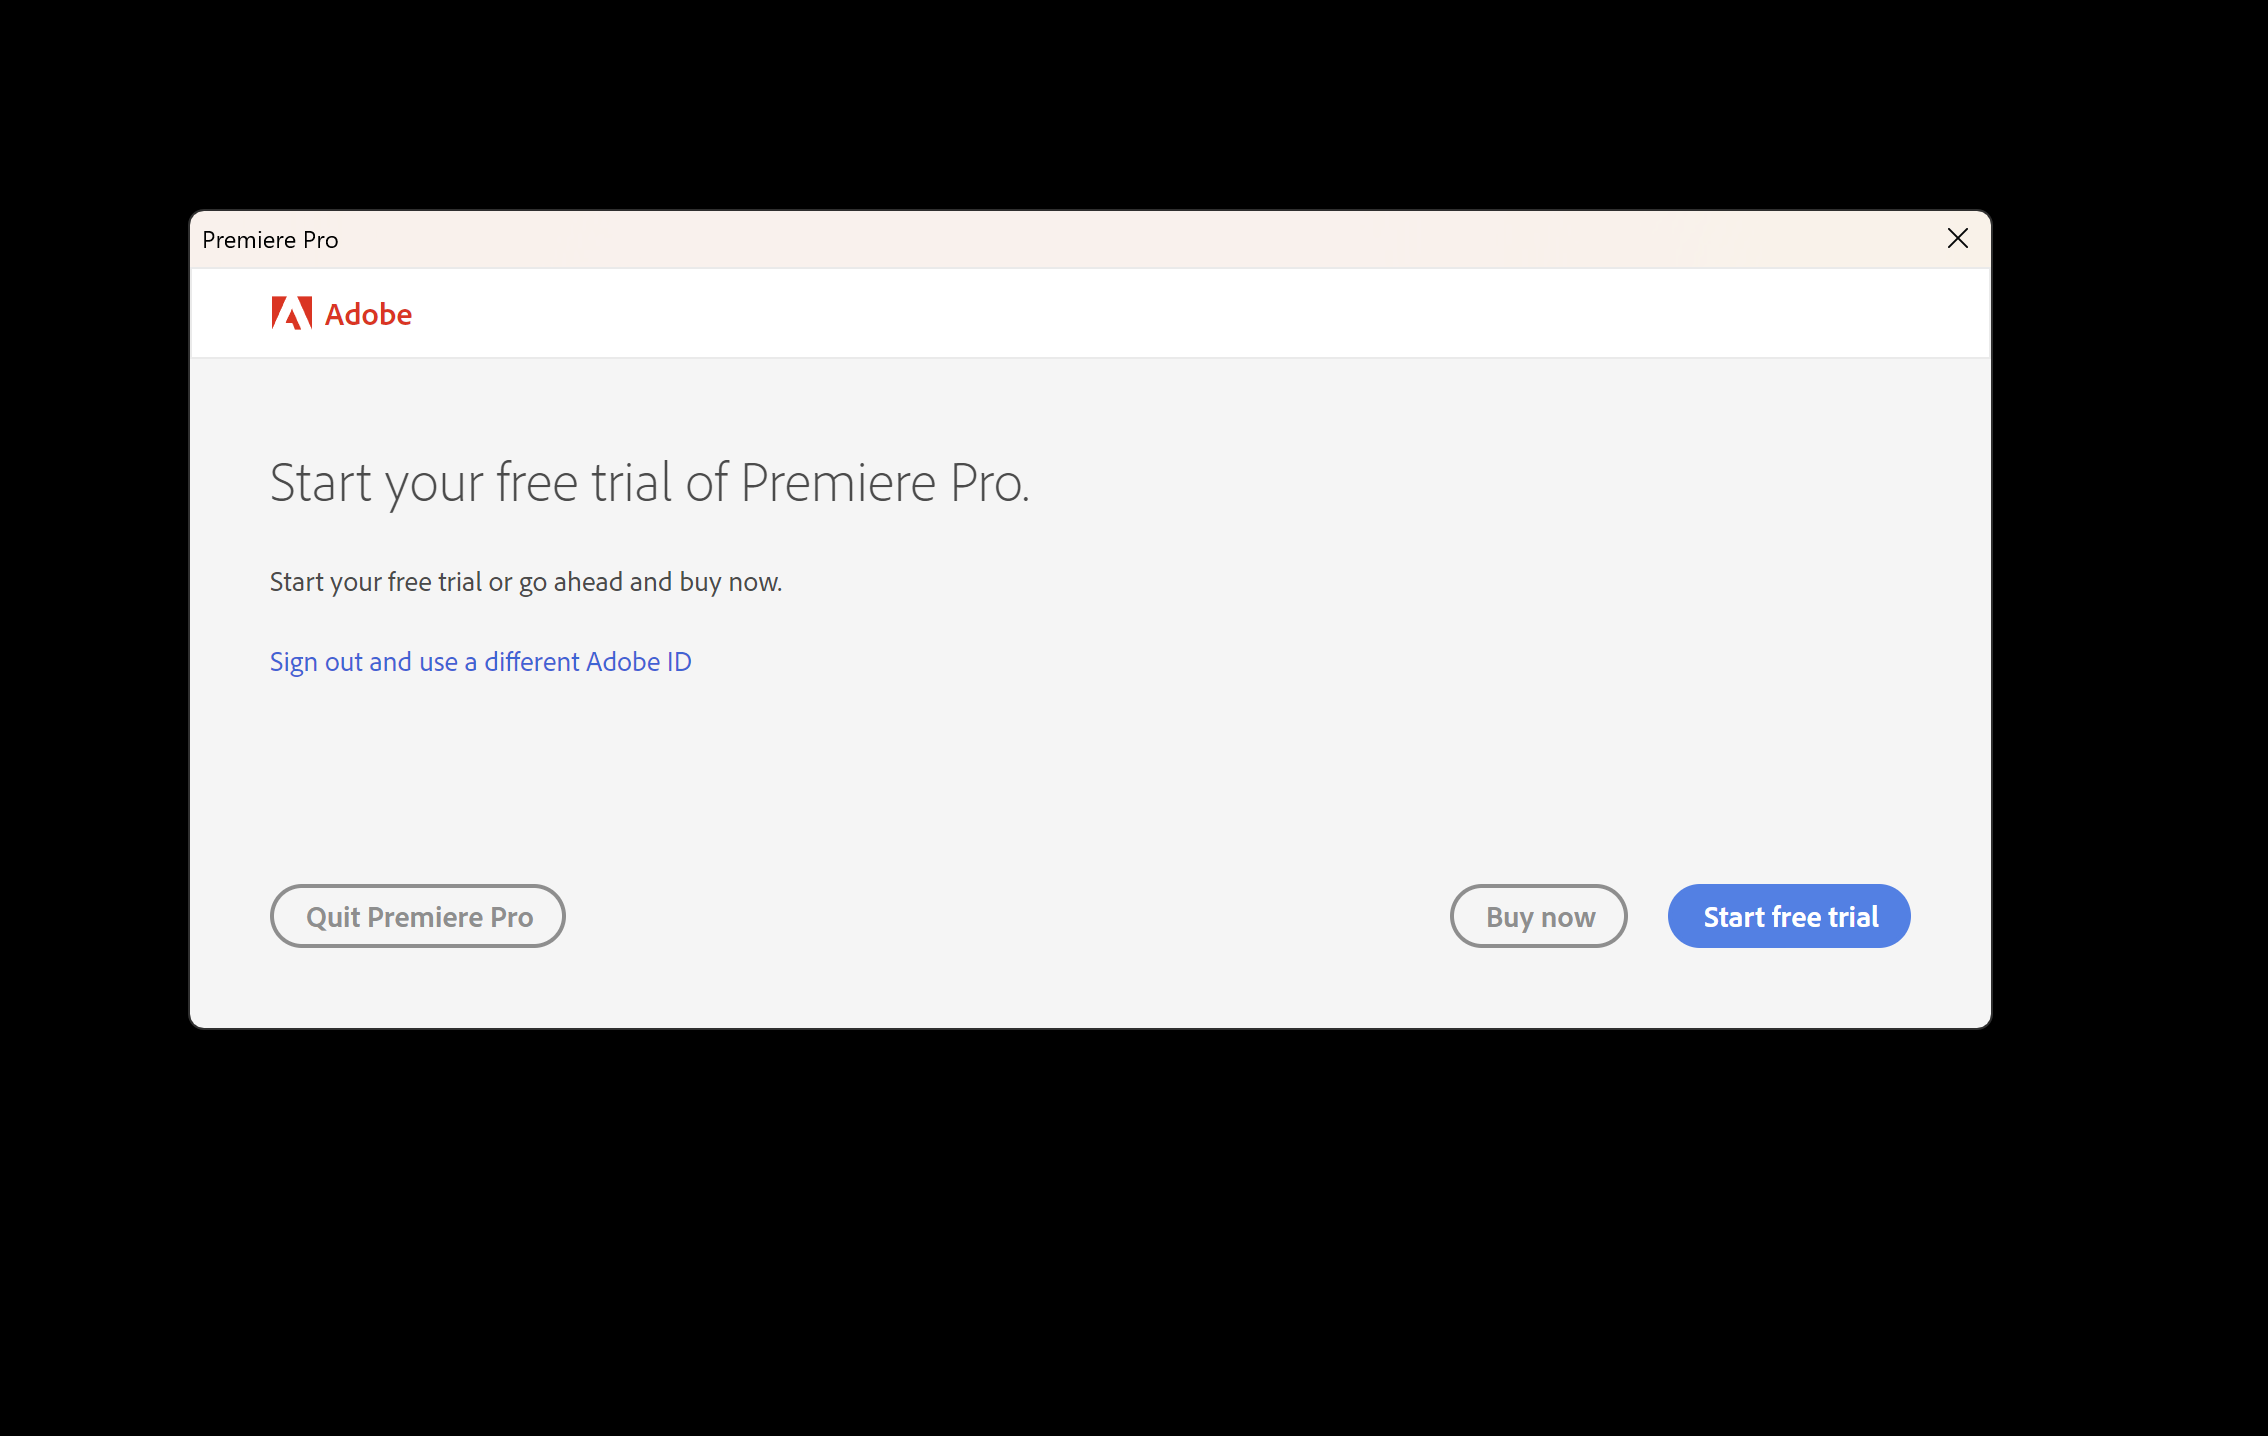The height and width of the screenshot is (1436, 2268).
Task: Quit Premiere Pro via the dialog button
Action: [418, 916]
